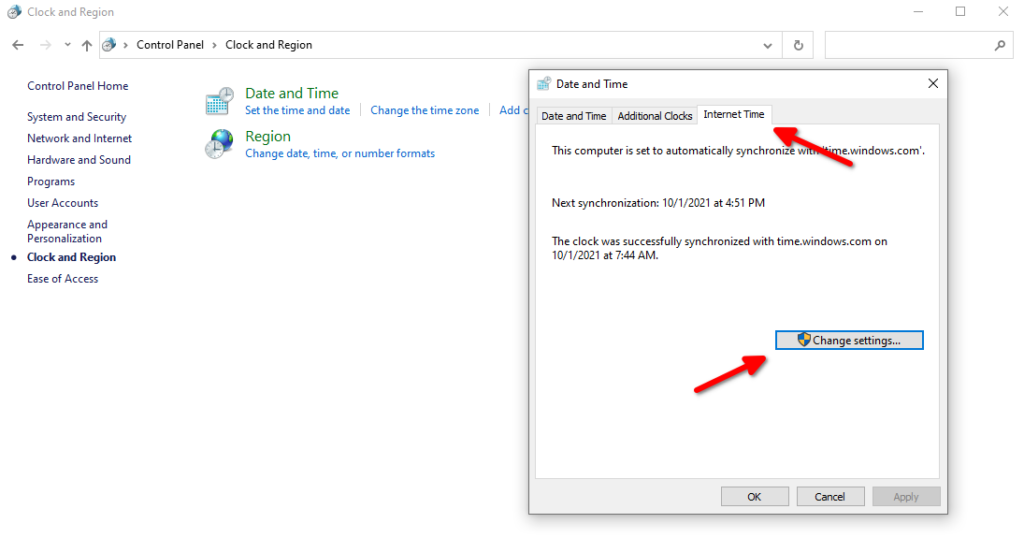Select the Internet Time tab
Viewport: 1024px width, 538px height.
(734, 114)
